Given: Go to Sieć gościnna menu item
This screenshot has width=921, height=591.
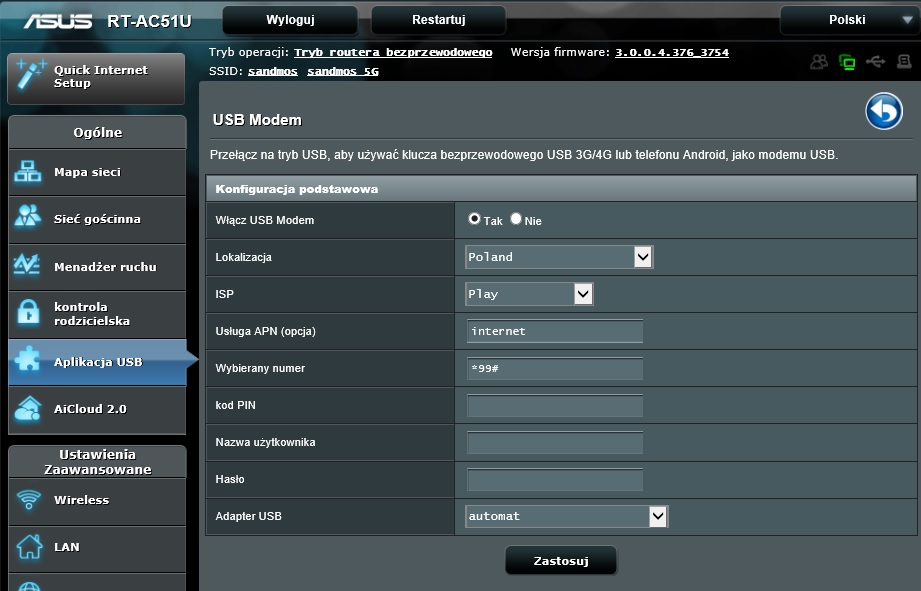Looking at the screenshot, I should point(96,219).
